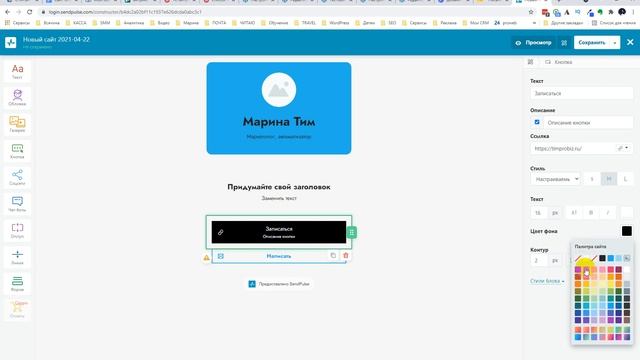Add a Social links block
This screenshot has width=640, height=360.
[17, 177]
